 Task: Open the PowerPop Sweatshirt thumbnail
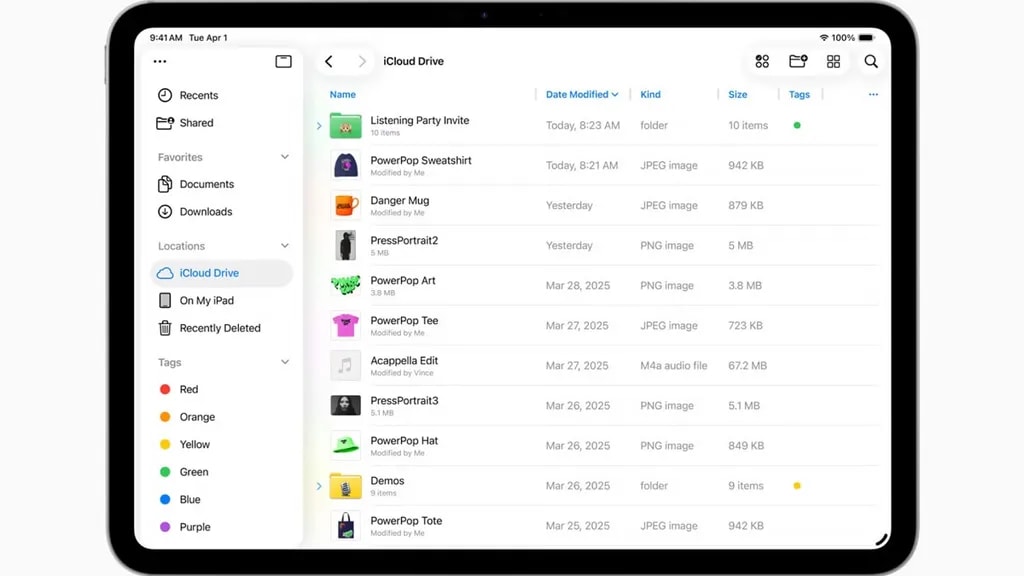coord(344,165)
